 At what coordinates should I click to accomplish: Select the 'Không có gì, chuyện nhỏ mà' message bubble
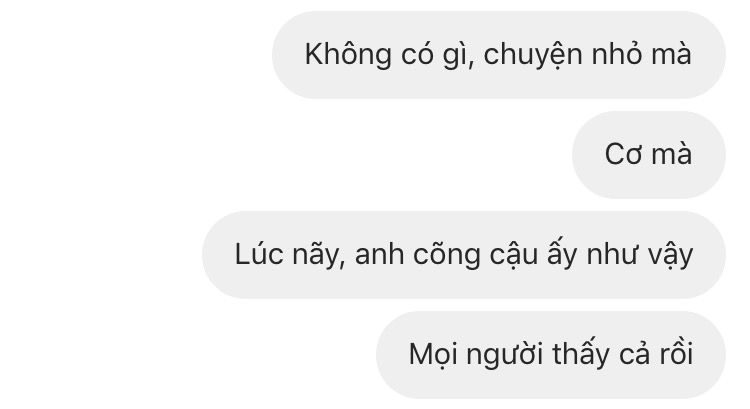pyautogui.click(x=499, y=55)
